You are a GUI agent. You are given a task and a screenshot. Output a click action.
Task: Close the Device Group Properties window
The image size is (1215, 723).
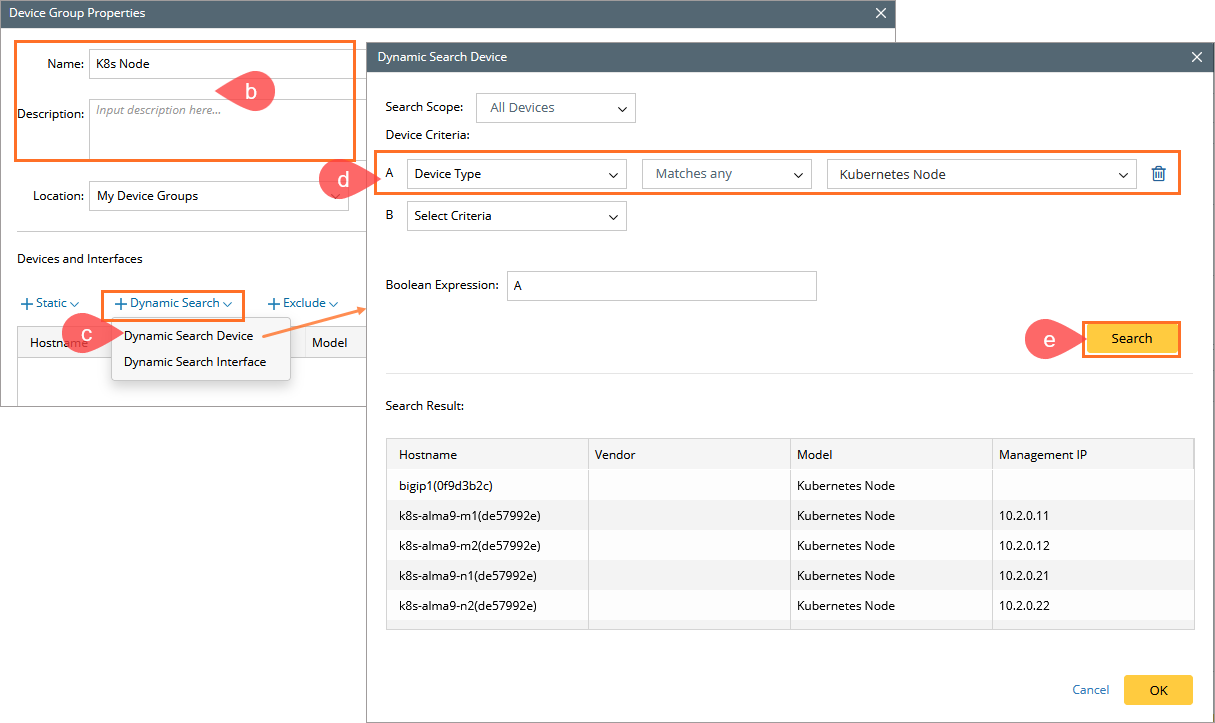tap(880, 13)
